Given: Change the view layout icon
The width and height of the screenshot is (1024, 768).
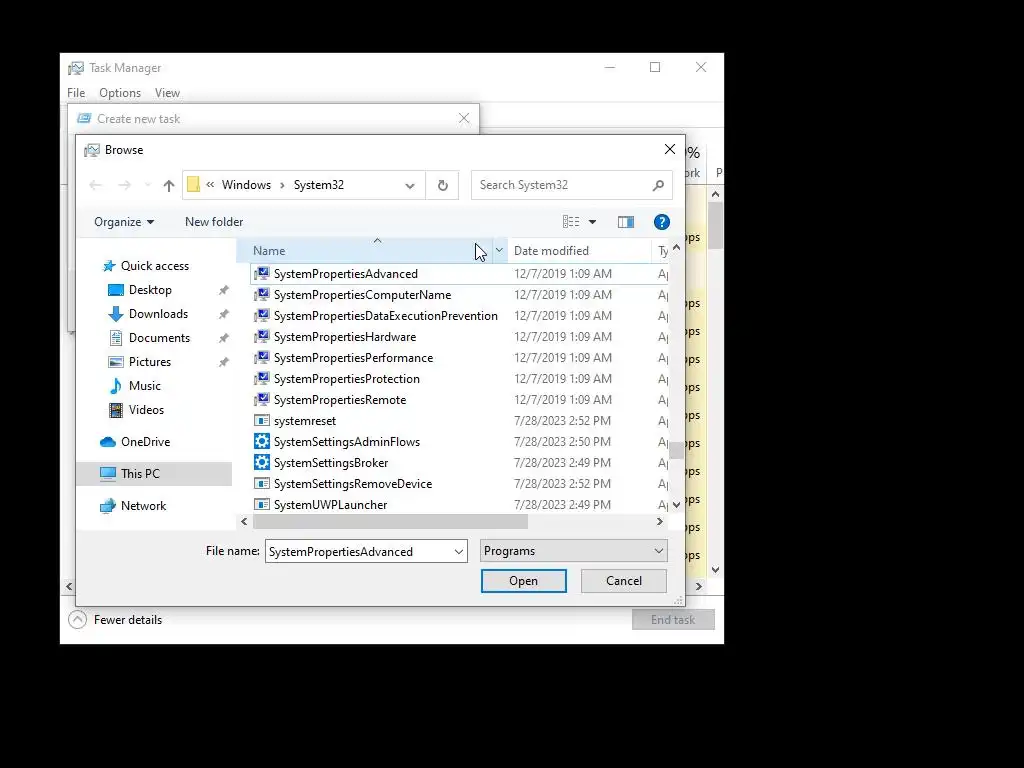Looking at the screenshot, I should (x=571, y=222).
